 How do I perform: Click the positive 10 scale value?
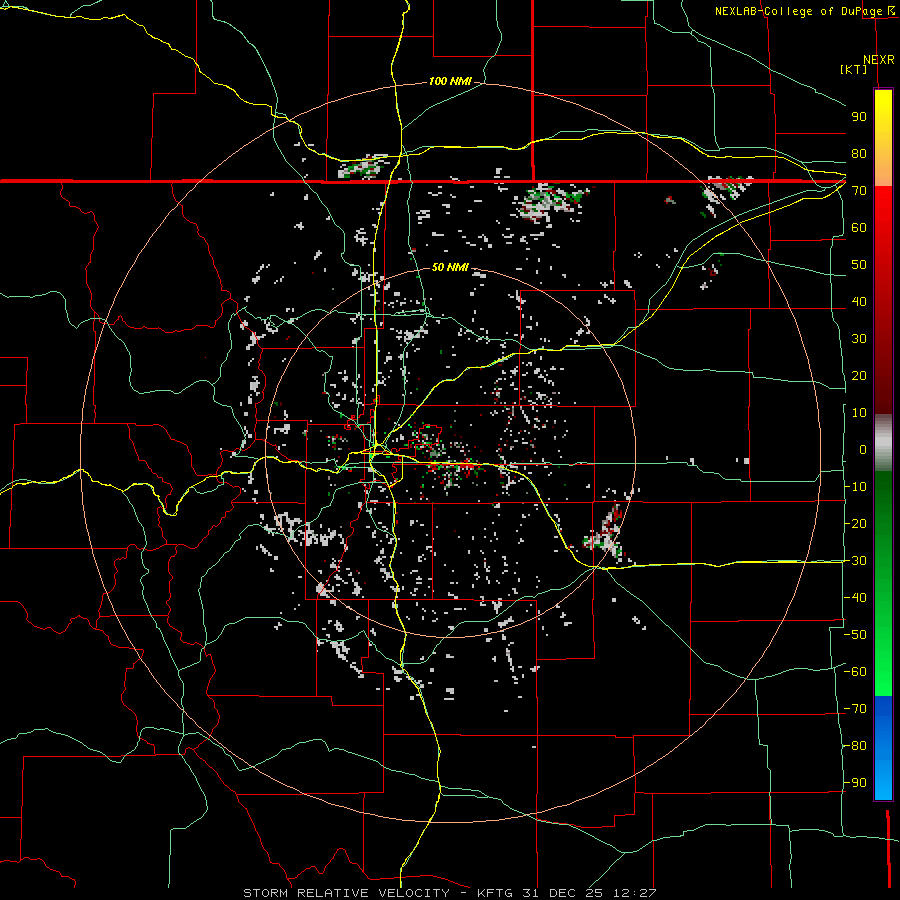click(x=859, y=413)
